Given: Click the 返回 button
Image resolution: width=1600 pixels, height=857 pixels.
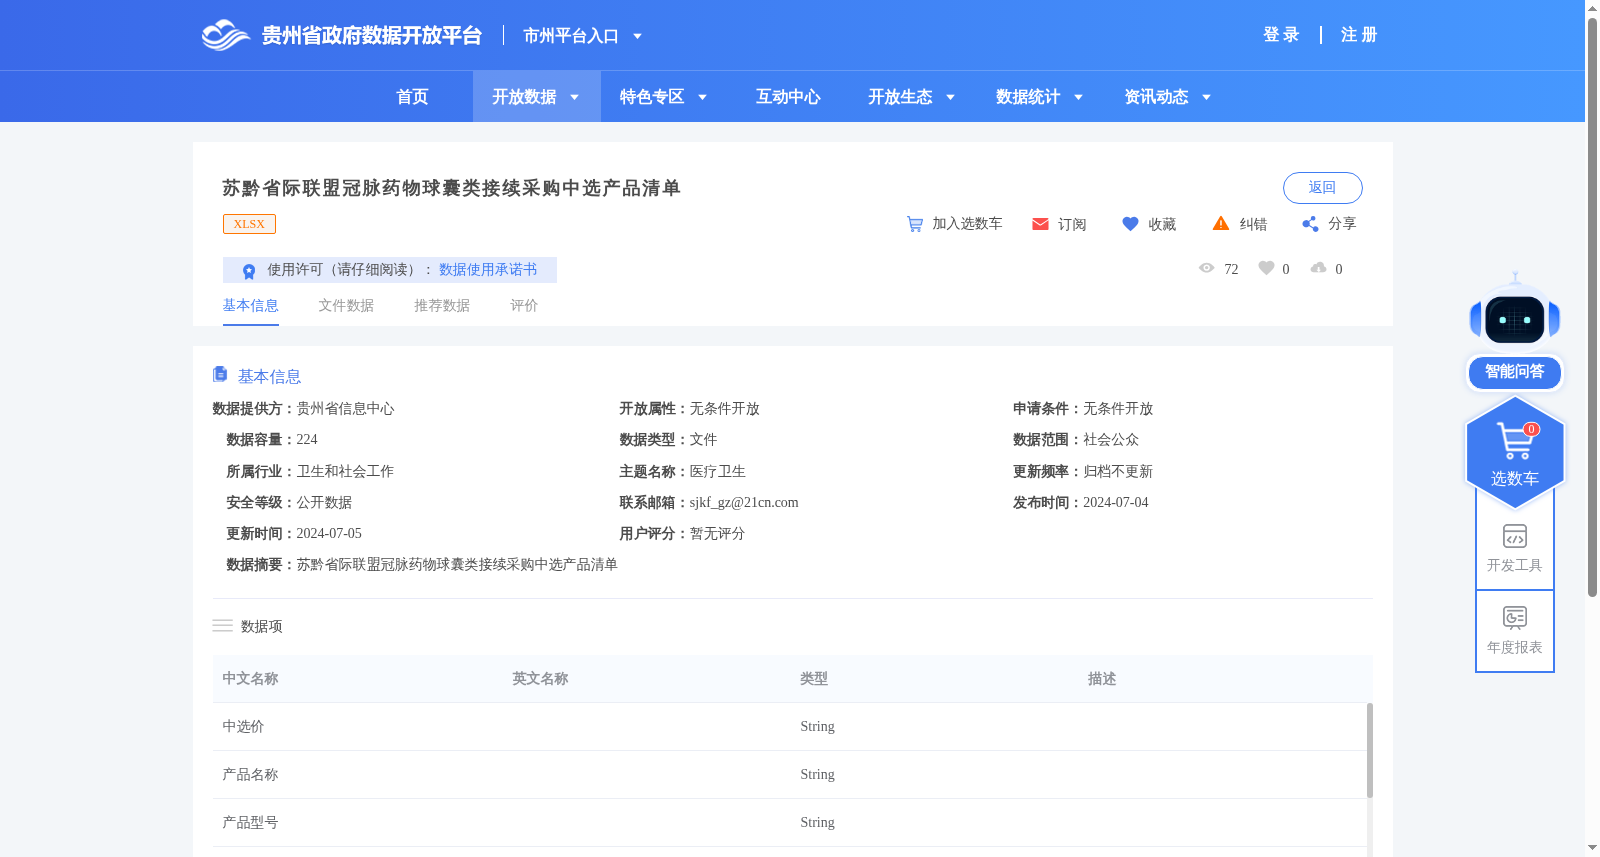Looking at the screenshot, I should (x=1322, y=188).
